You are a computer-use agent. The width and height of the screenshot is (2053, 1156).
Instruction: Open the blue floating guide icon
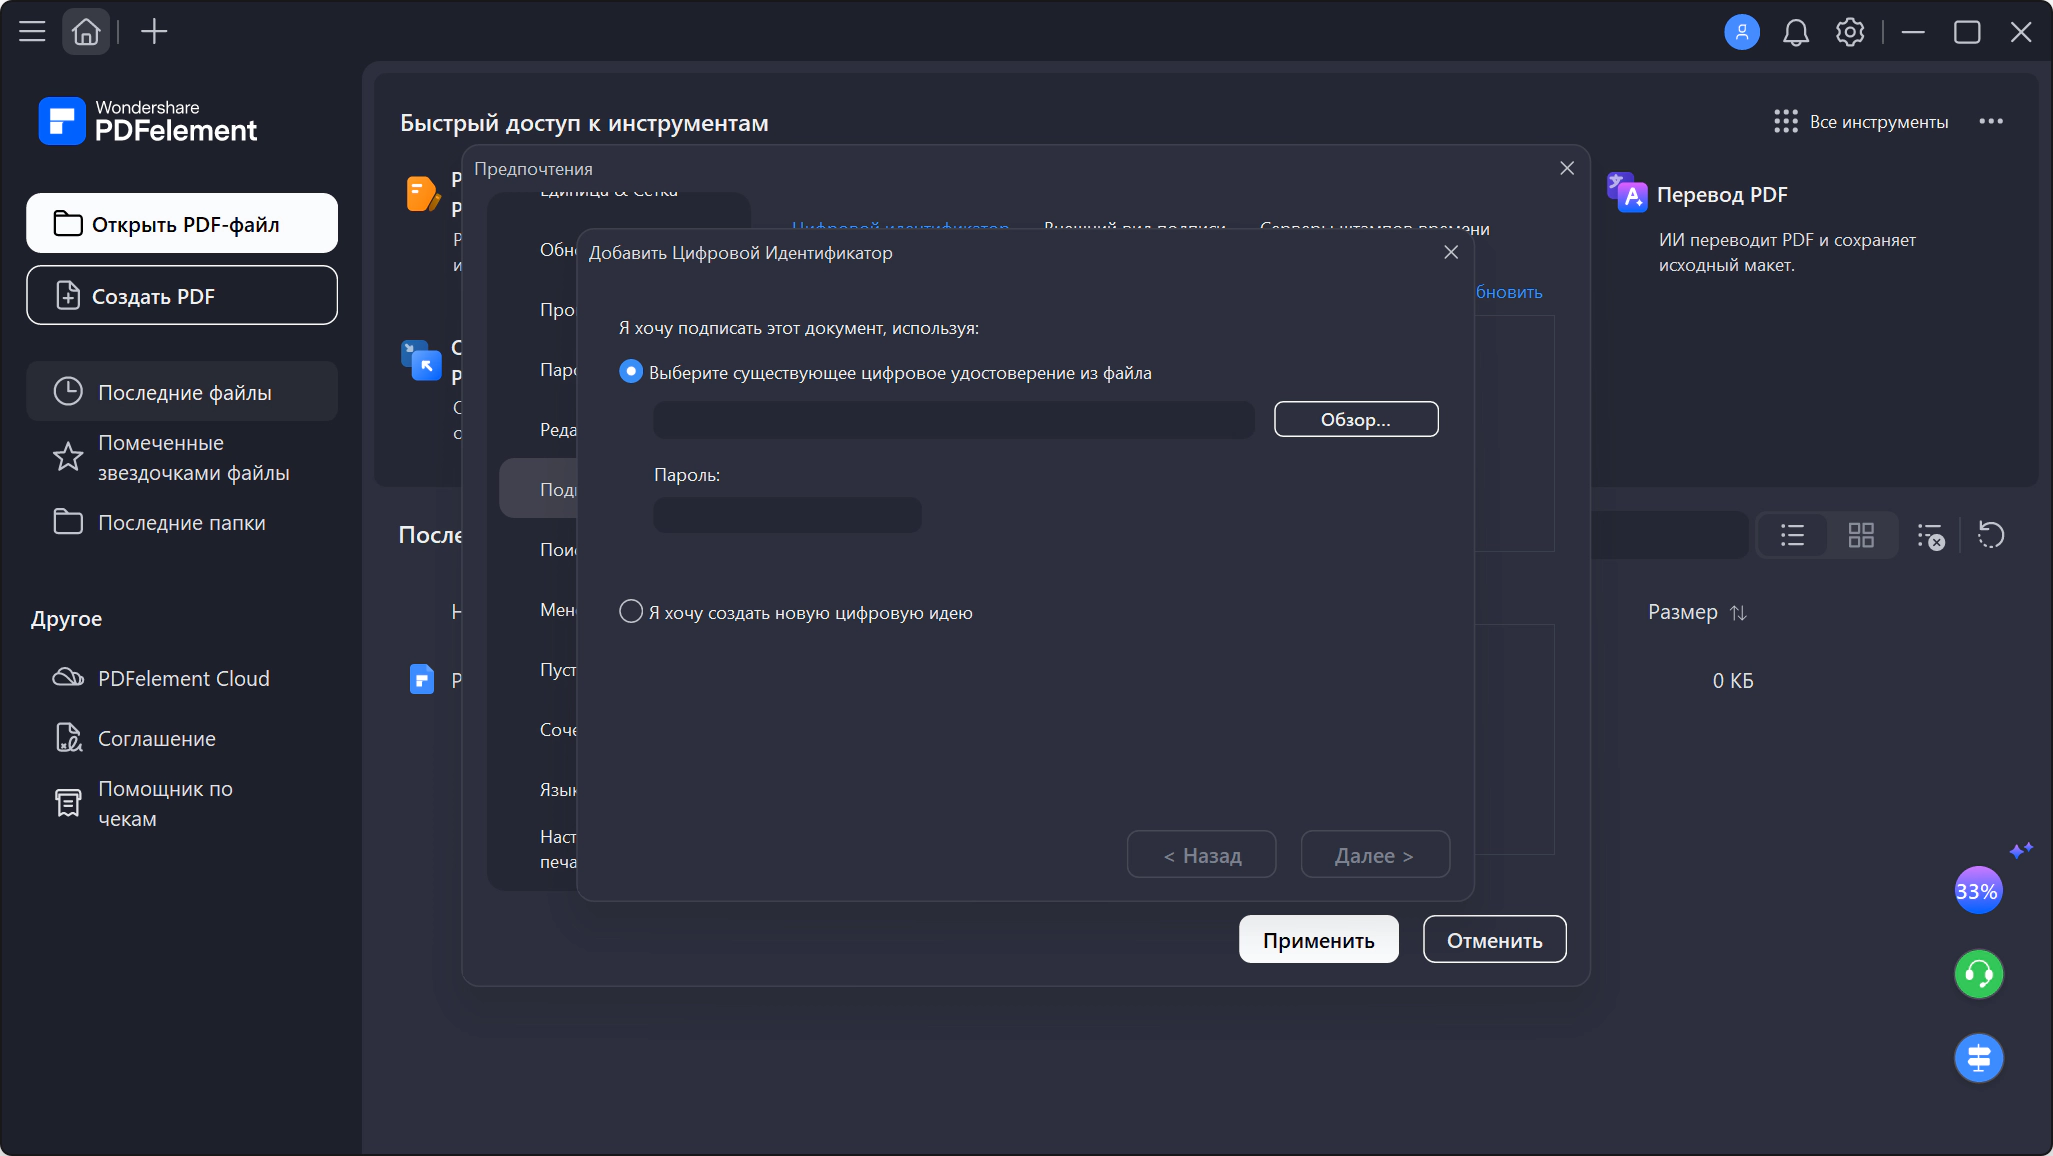coord(1979,1057)
